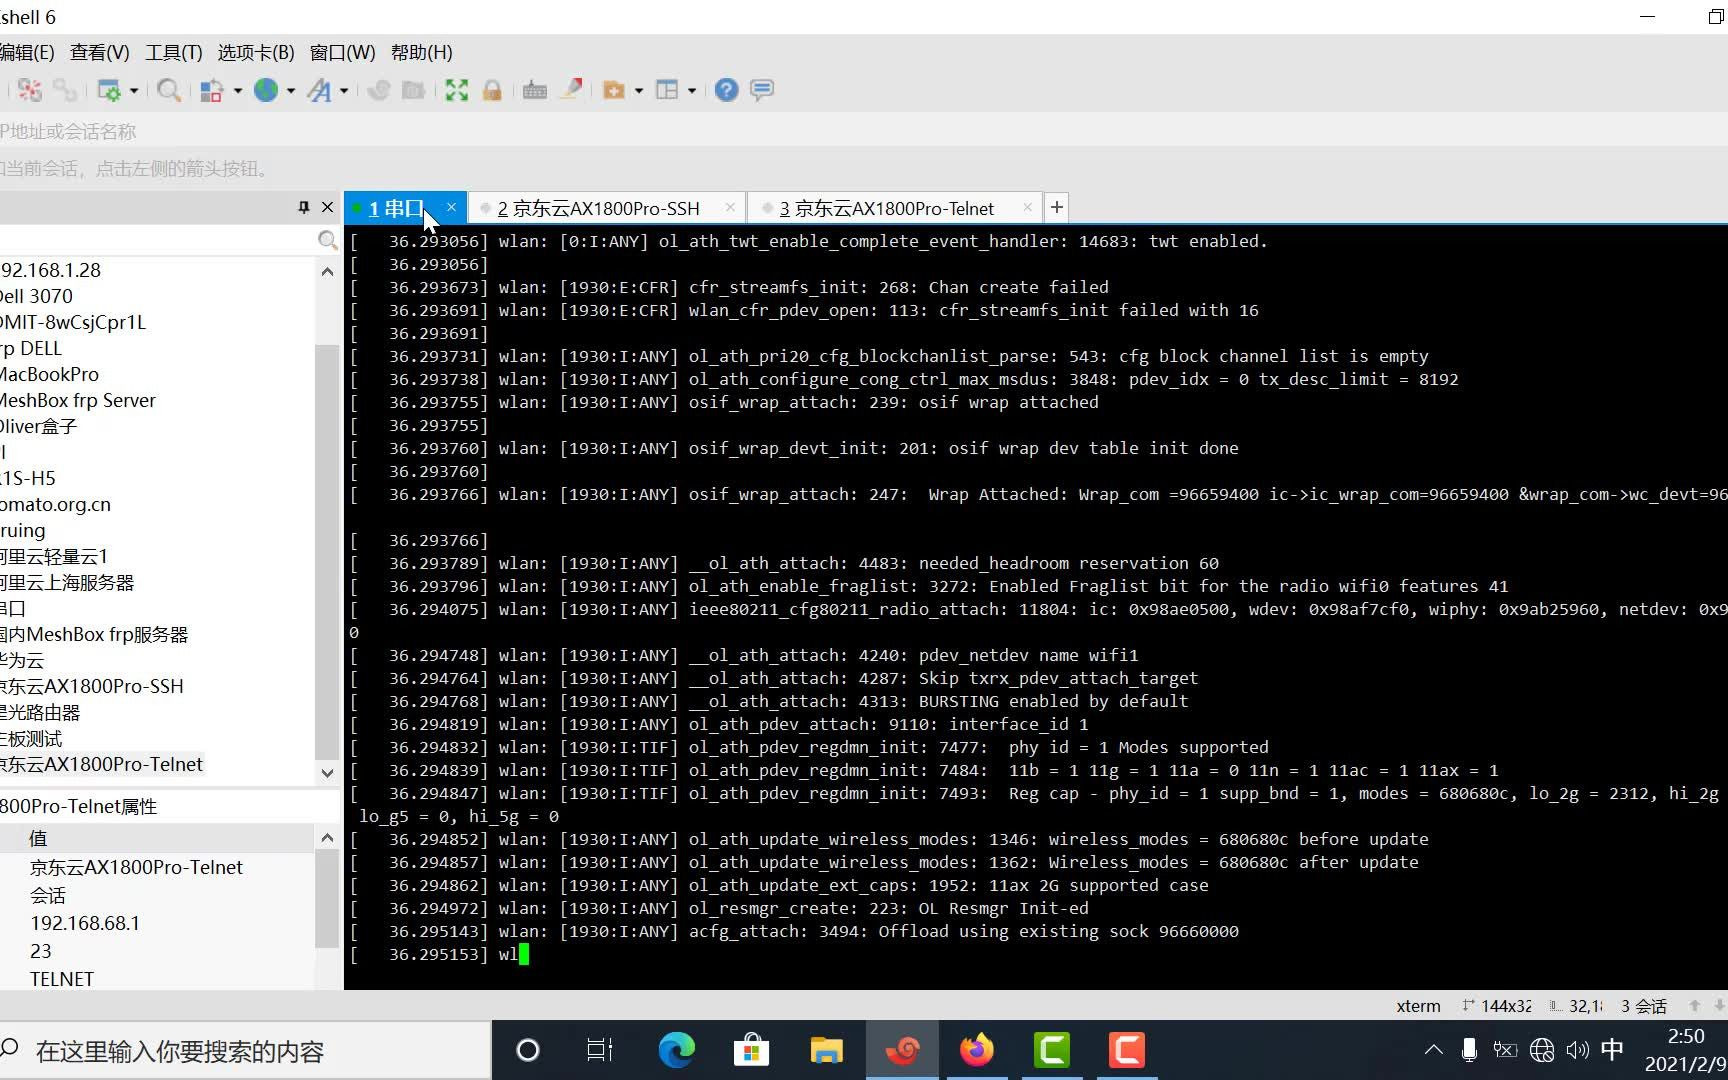This screenshot has height=1080, width=1728.
Task: Expand the font settings dropdown arrow
Action: click(344, 90)
